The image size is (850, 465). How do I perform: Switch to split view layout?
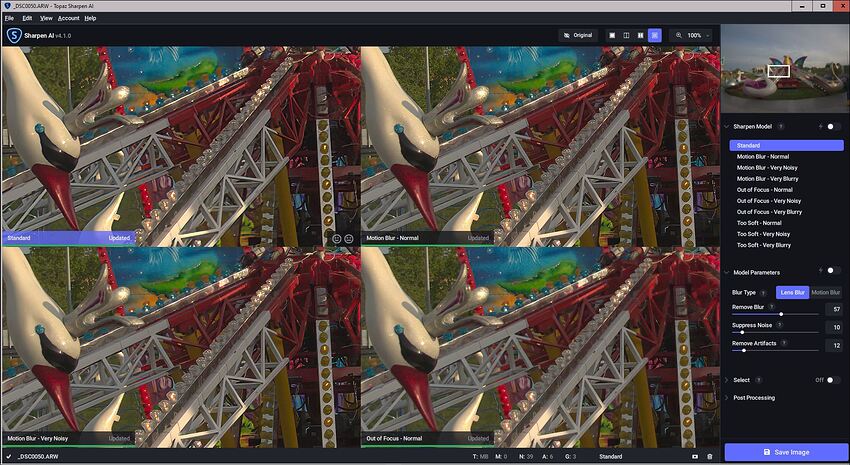click(626, 35)
